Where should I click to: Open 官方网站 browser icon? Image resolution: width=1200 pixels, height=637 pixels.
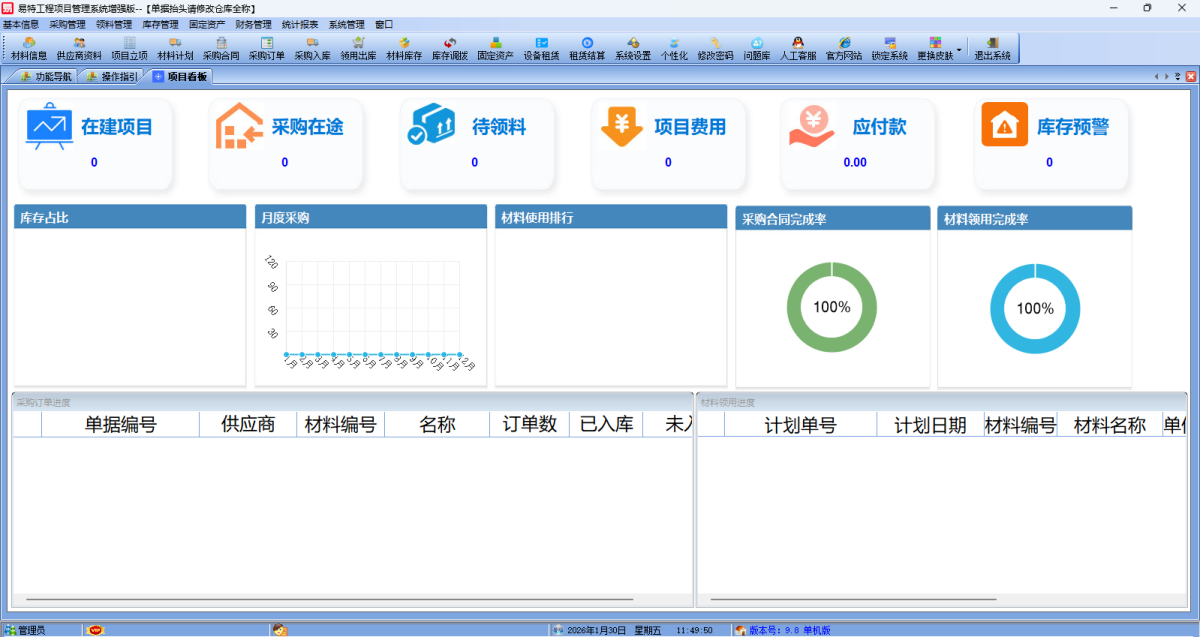(x=844, y=49)
